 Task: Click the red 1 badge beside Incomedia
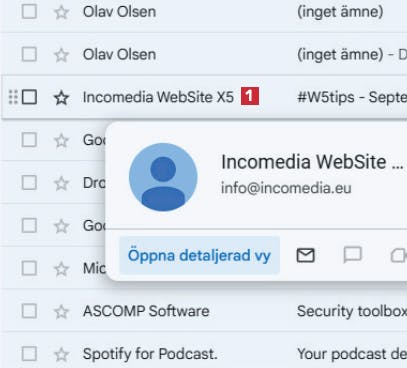click(x=250, y=96)
